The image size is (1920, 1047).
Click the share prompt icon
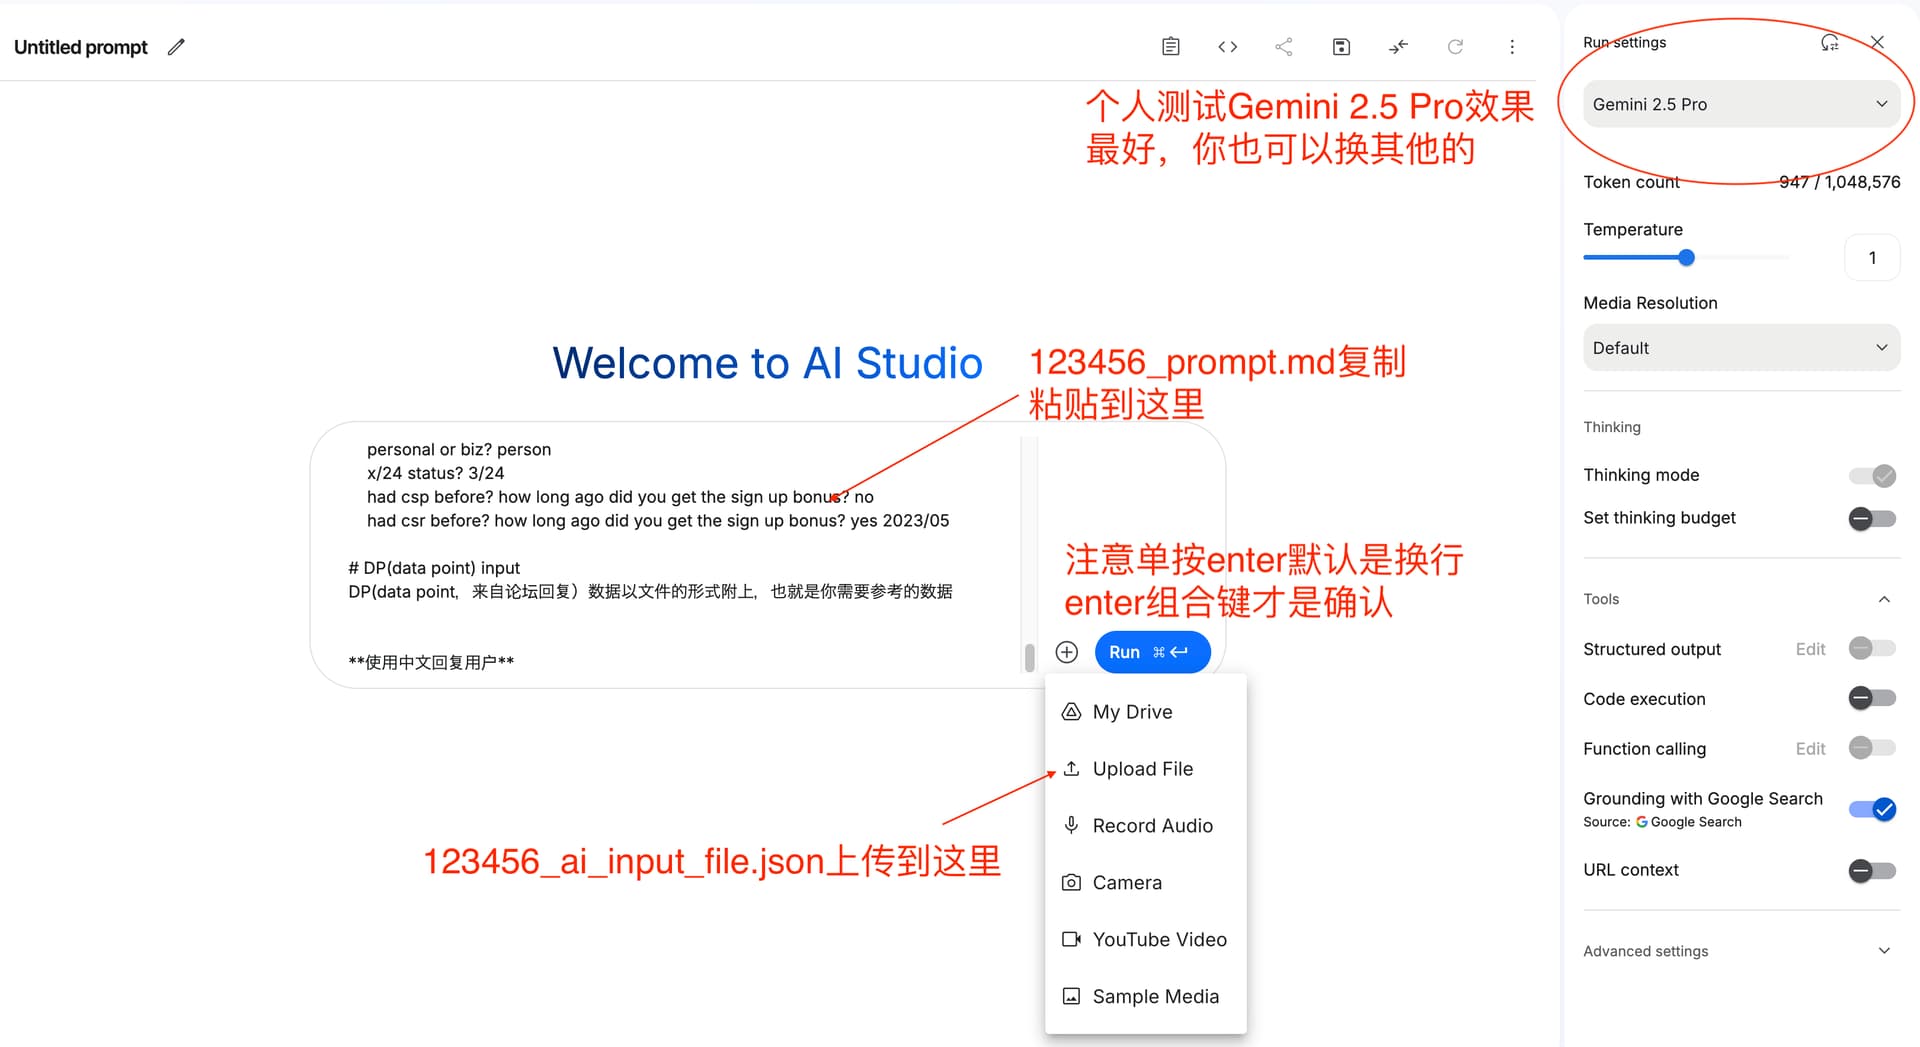point(1284,47)
